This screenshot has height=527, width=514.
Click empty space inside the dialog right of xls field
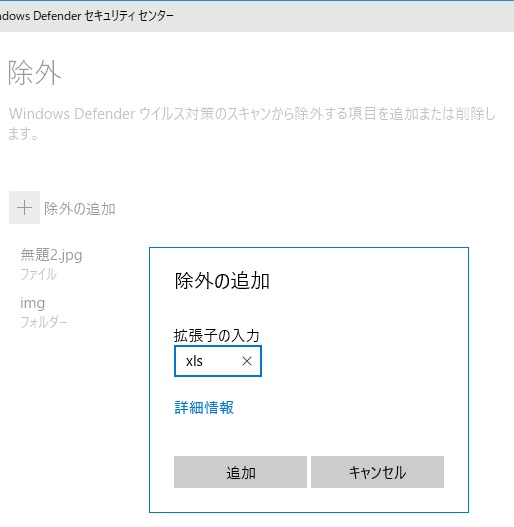click(x=363, y=361)
